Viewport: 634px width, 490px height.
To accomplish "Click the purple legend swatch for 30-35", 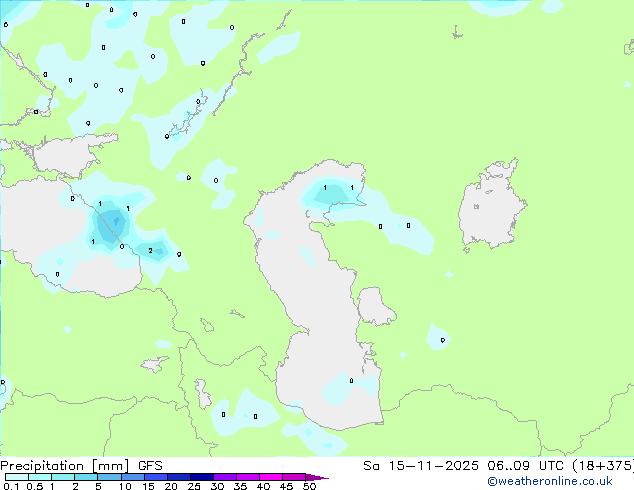I will pyautogui.click(x=224, y=477).
